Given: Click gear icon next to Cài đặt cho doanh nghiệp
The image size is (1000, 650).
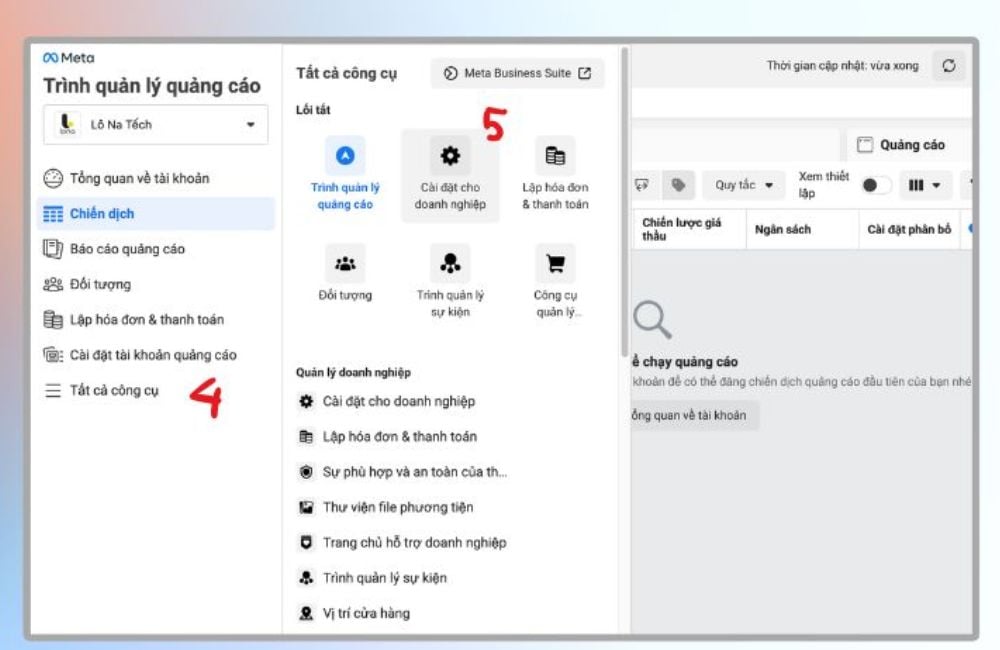Looking at the screenshot, I should pos(307,401).
